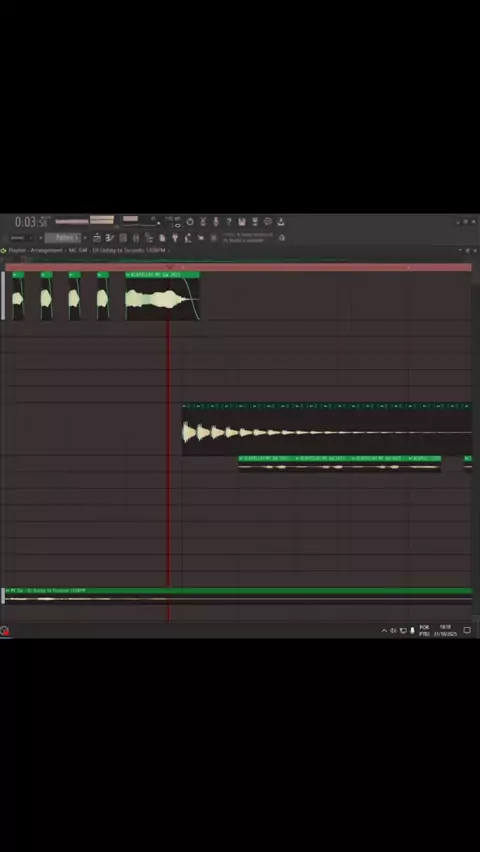Click the save project disk icon
This screenshot has width=480, height=852.
pos(242,222)
